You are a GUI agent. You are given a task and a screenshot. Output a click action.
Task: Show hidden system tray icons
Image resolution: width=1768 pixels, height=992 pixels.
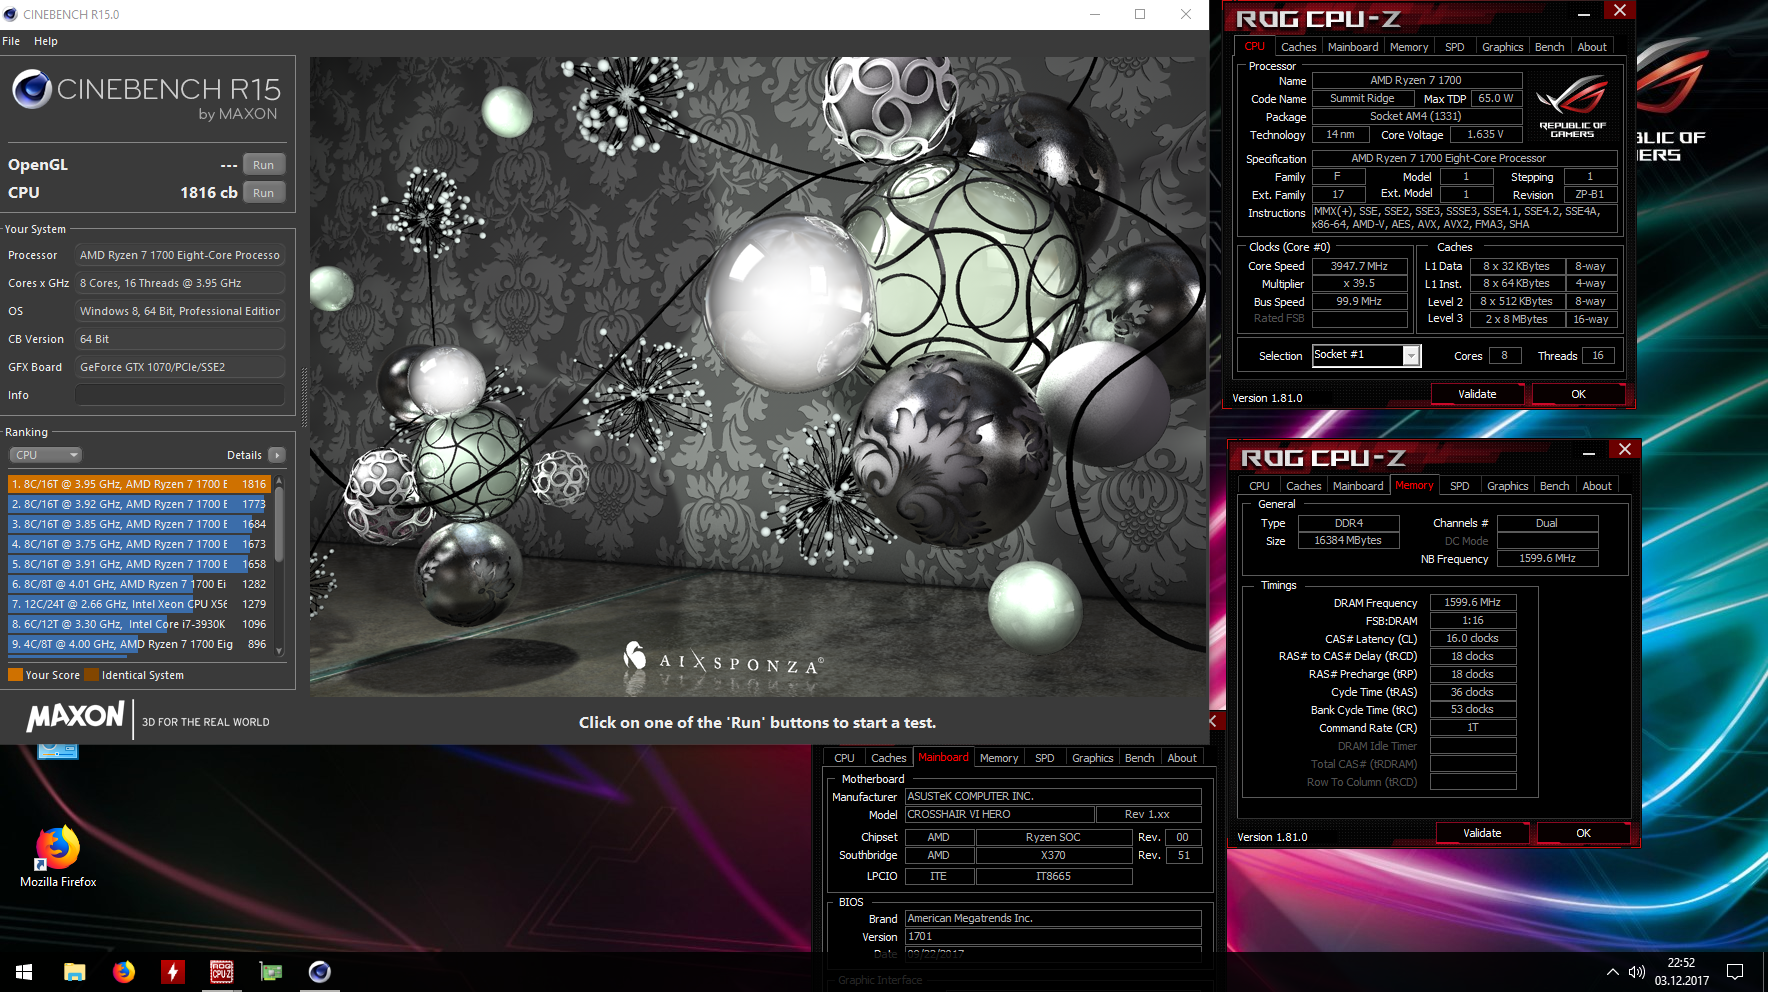point(1612,972)
